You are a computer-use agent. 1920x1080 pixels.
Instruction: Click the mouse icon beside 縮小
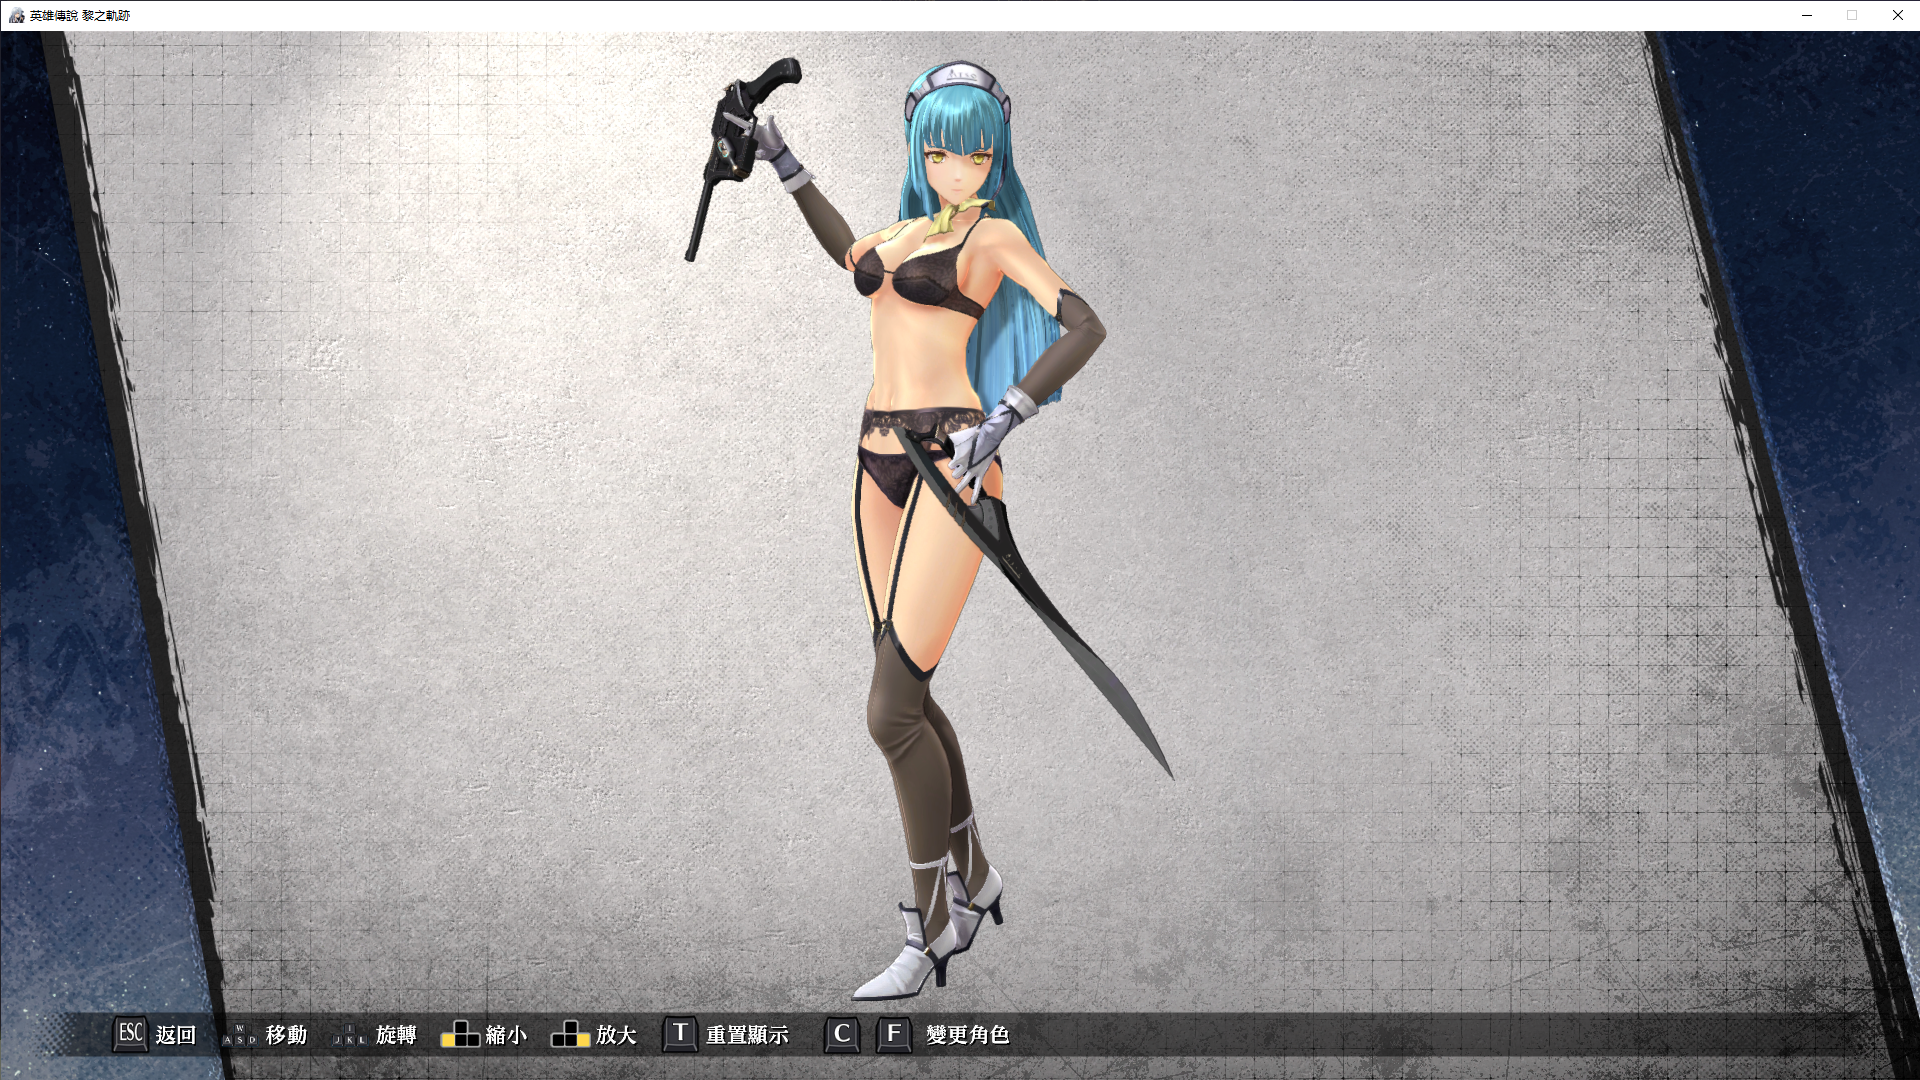point(460,1034)
